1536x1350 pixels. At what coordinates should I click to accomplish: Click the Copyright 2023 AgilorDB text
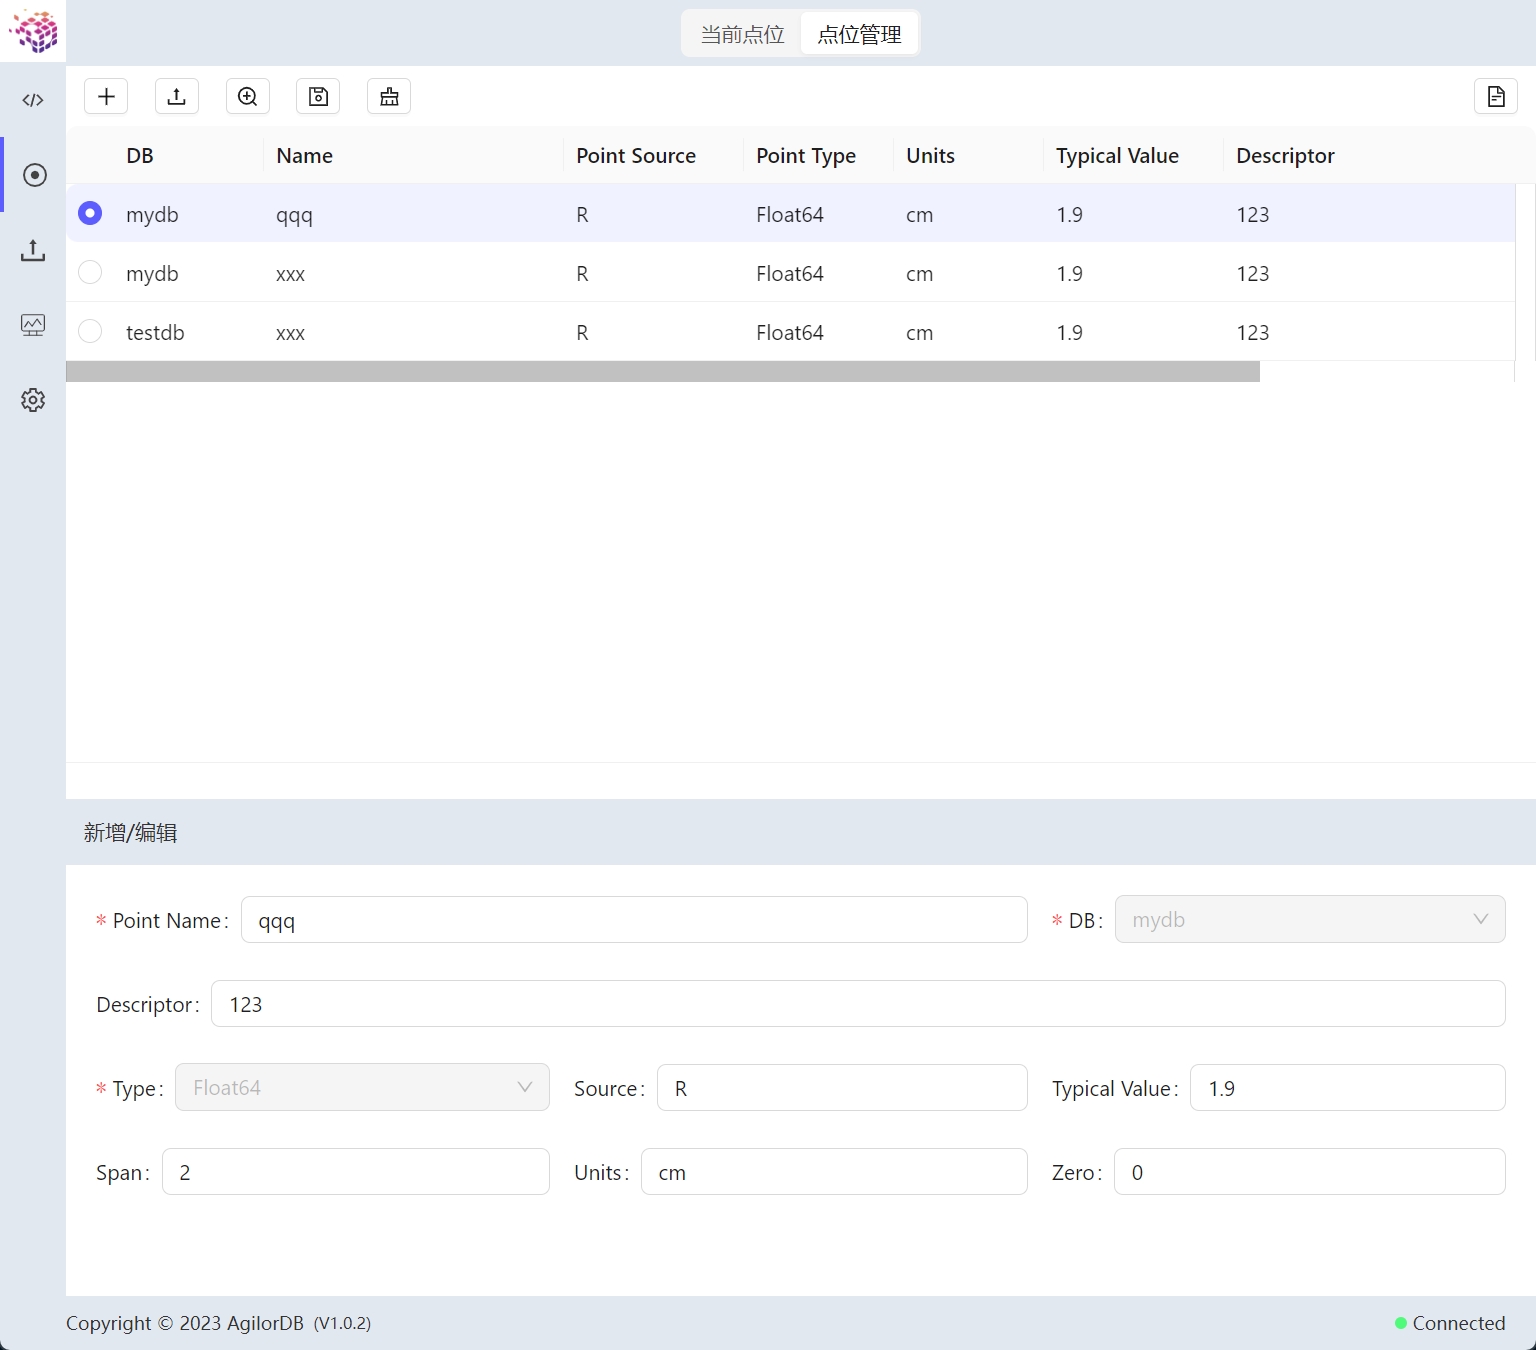pos(185,1323)
